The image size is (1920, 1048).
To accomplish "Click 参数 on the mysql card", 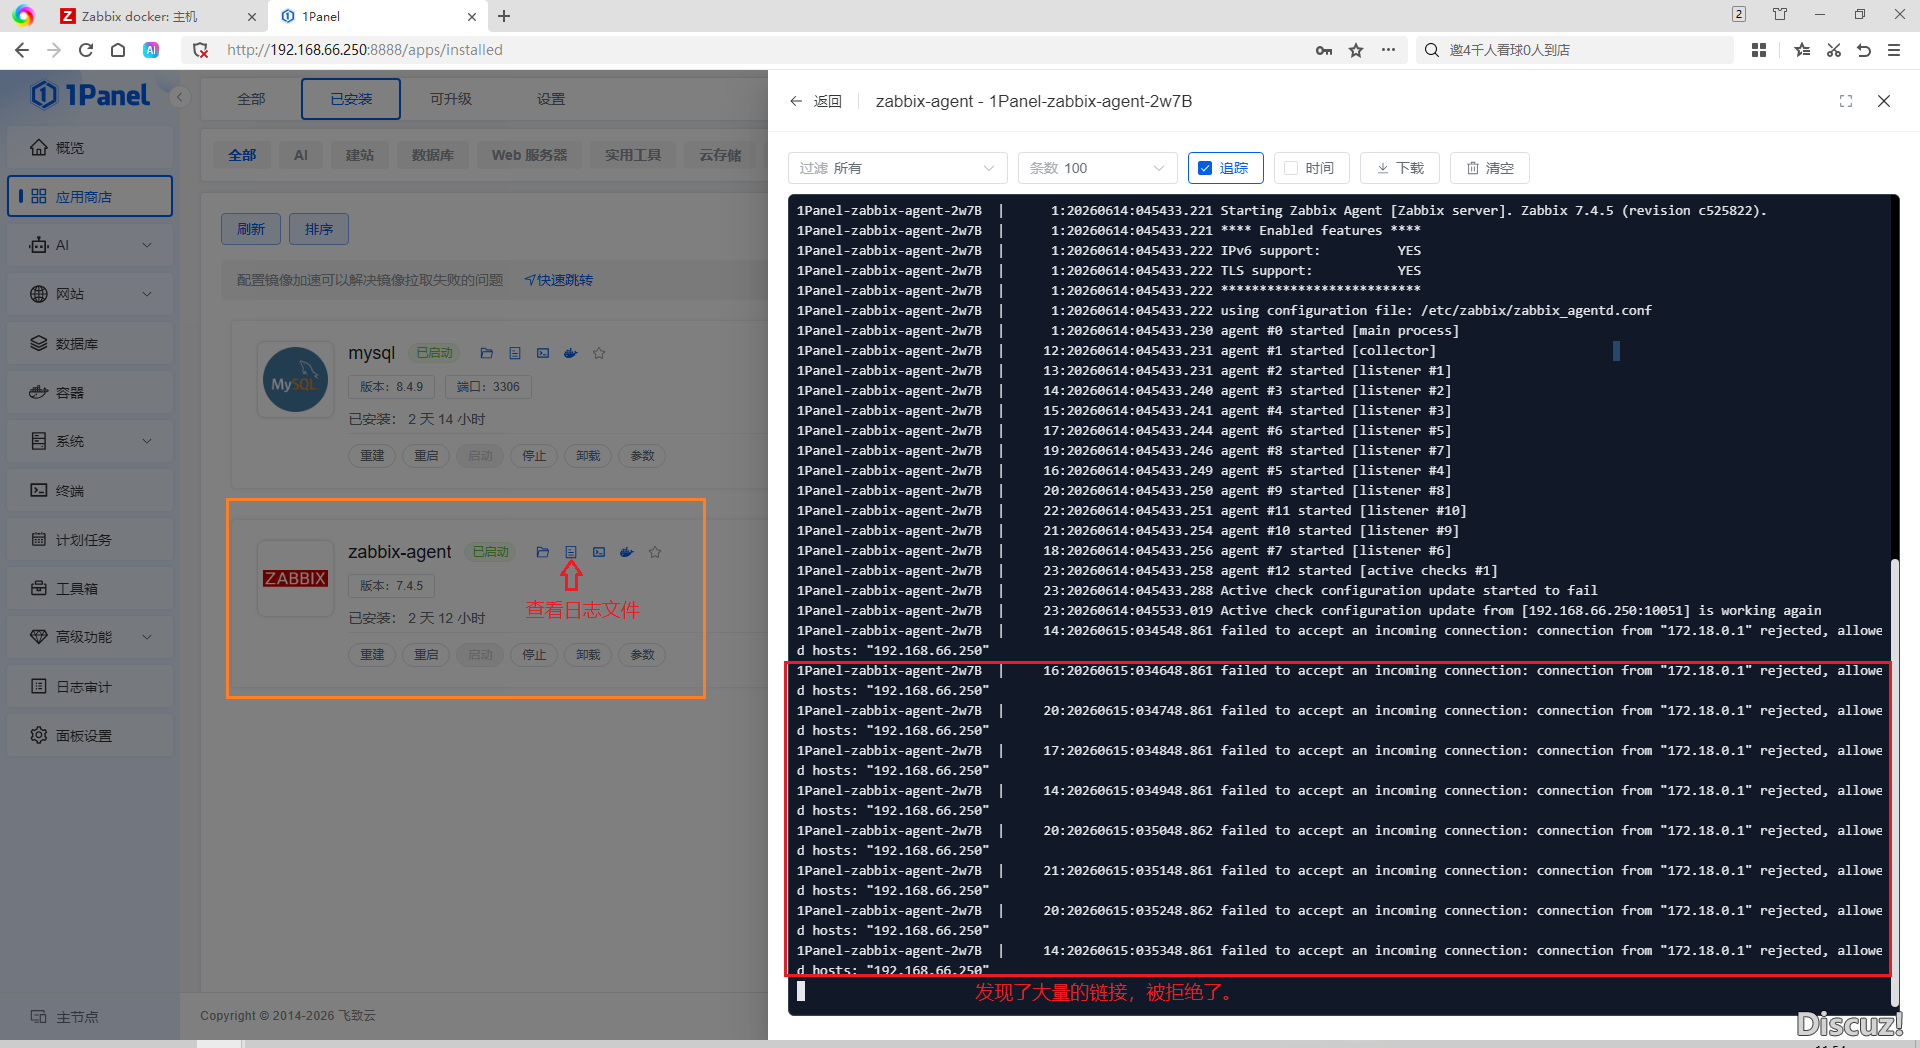I will pyautogui.click(x=642, y=455).
